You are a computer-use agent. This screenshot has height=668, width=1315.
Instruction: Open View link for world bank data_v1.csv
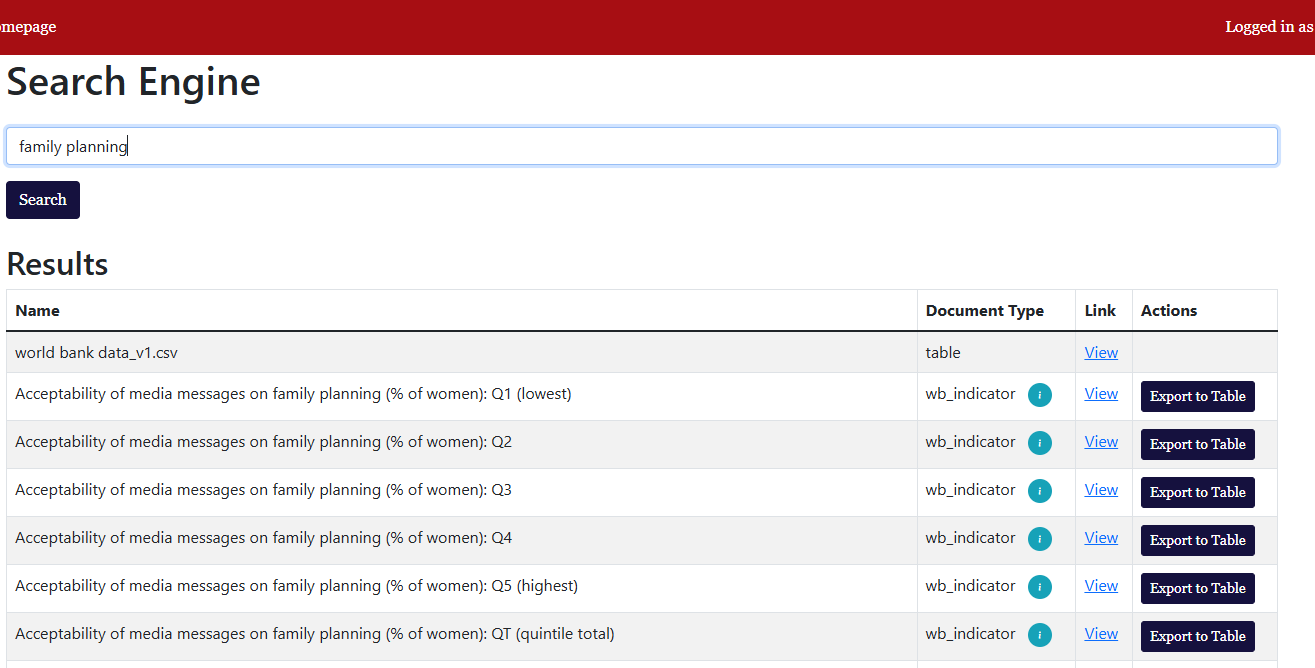pos(1101,352)
